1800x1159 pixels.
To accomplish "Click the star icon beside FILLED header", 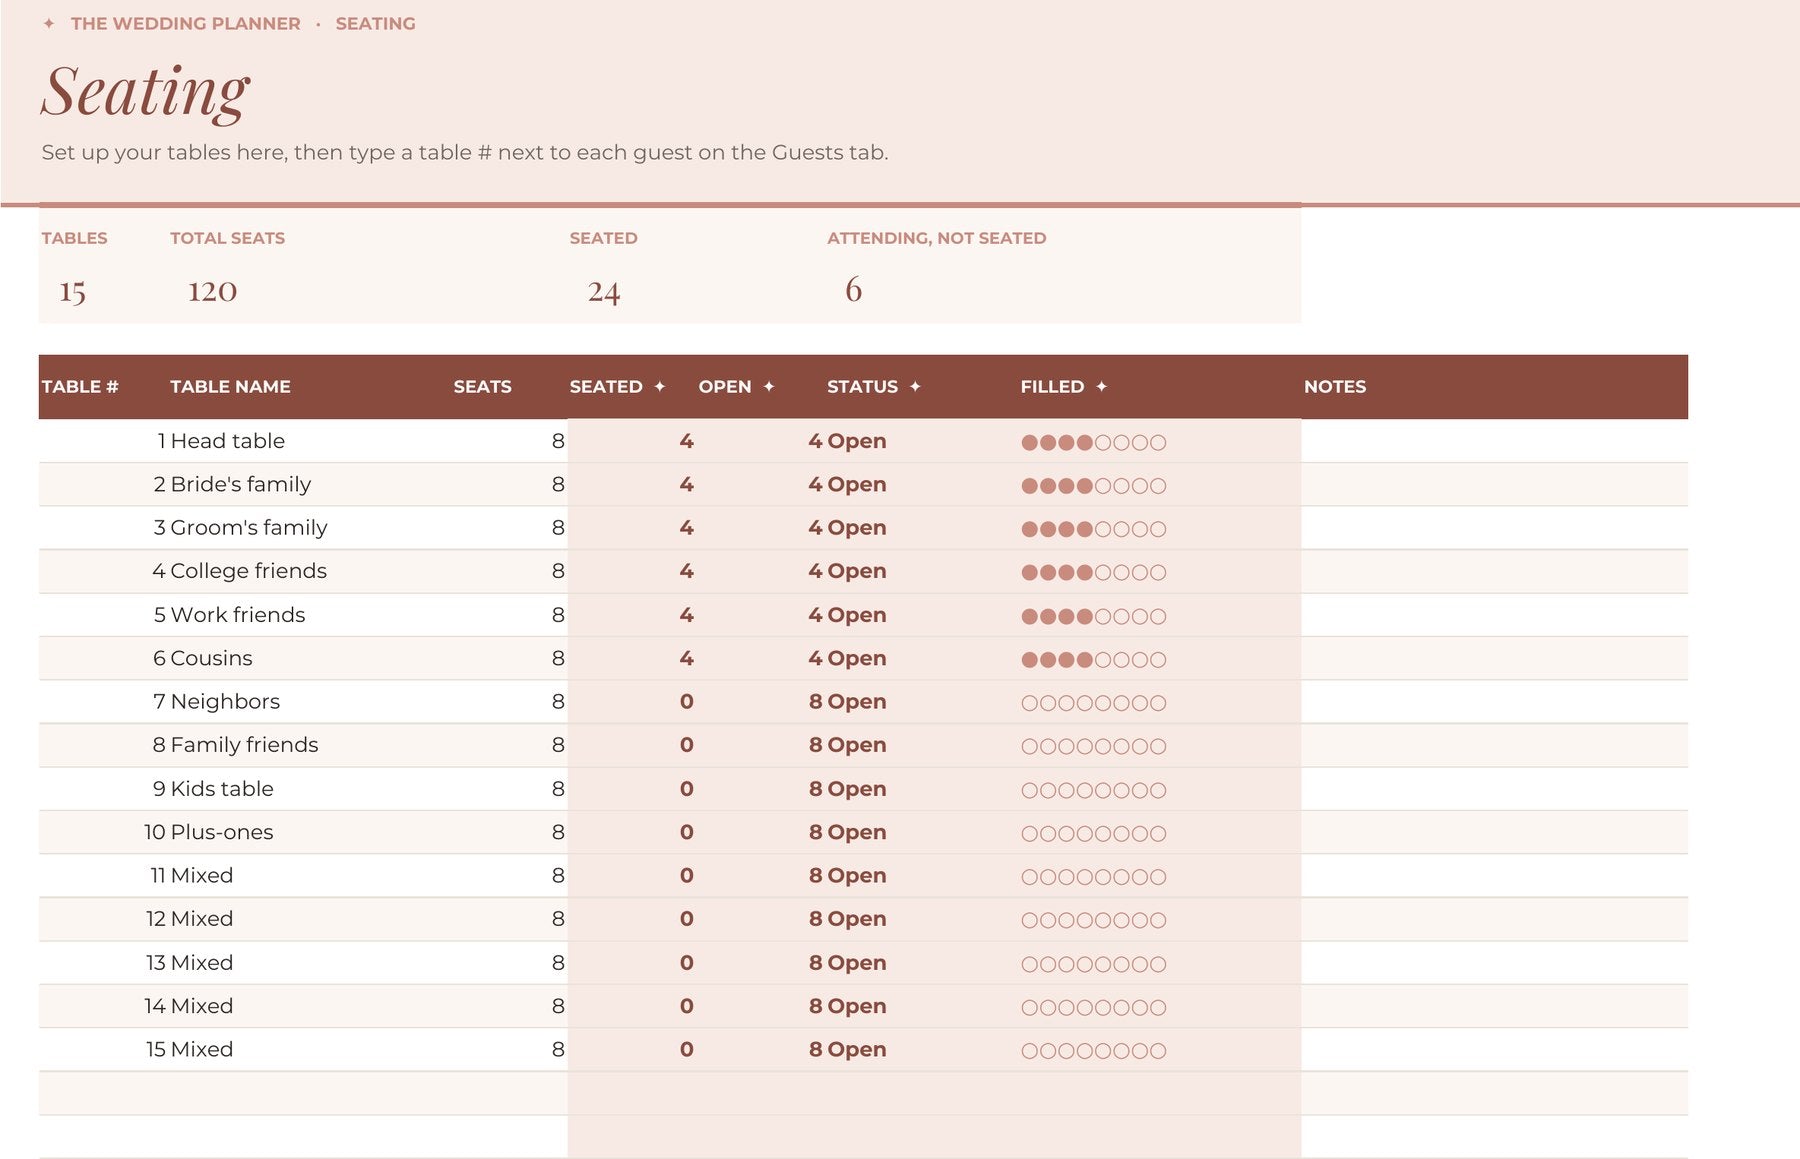I will pyautogui.click(x=1101, y=386).
